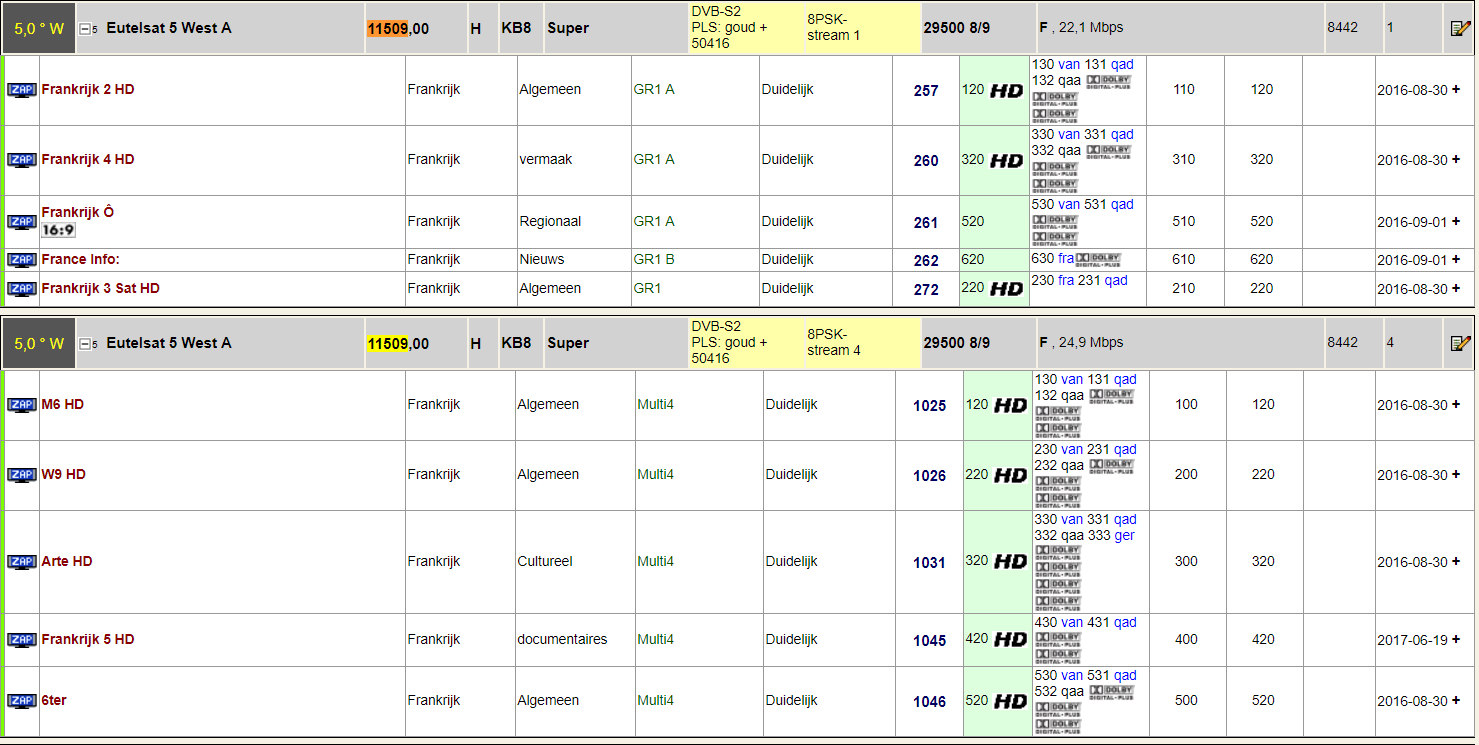The height and width of the screenshot is (745, 1479).
Task: Click the Dolby Digital Plus icon in France Info row
Action: pos(1098,259)
